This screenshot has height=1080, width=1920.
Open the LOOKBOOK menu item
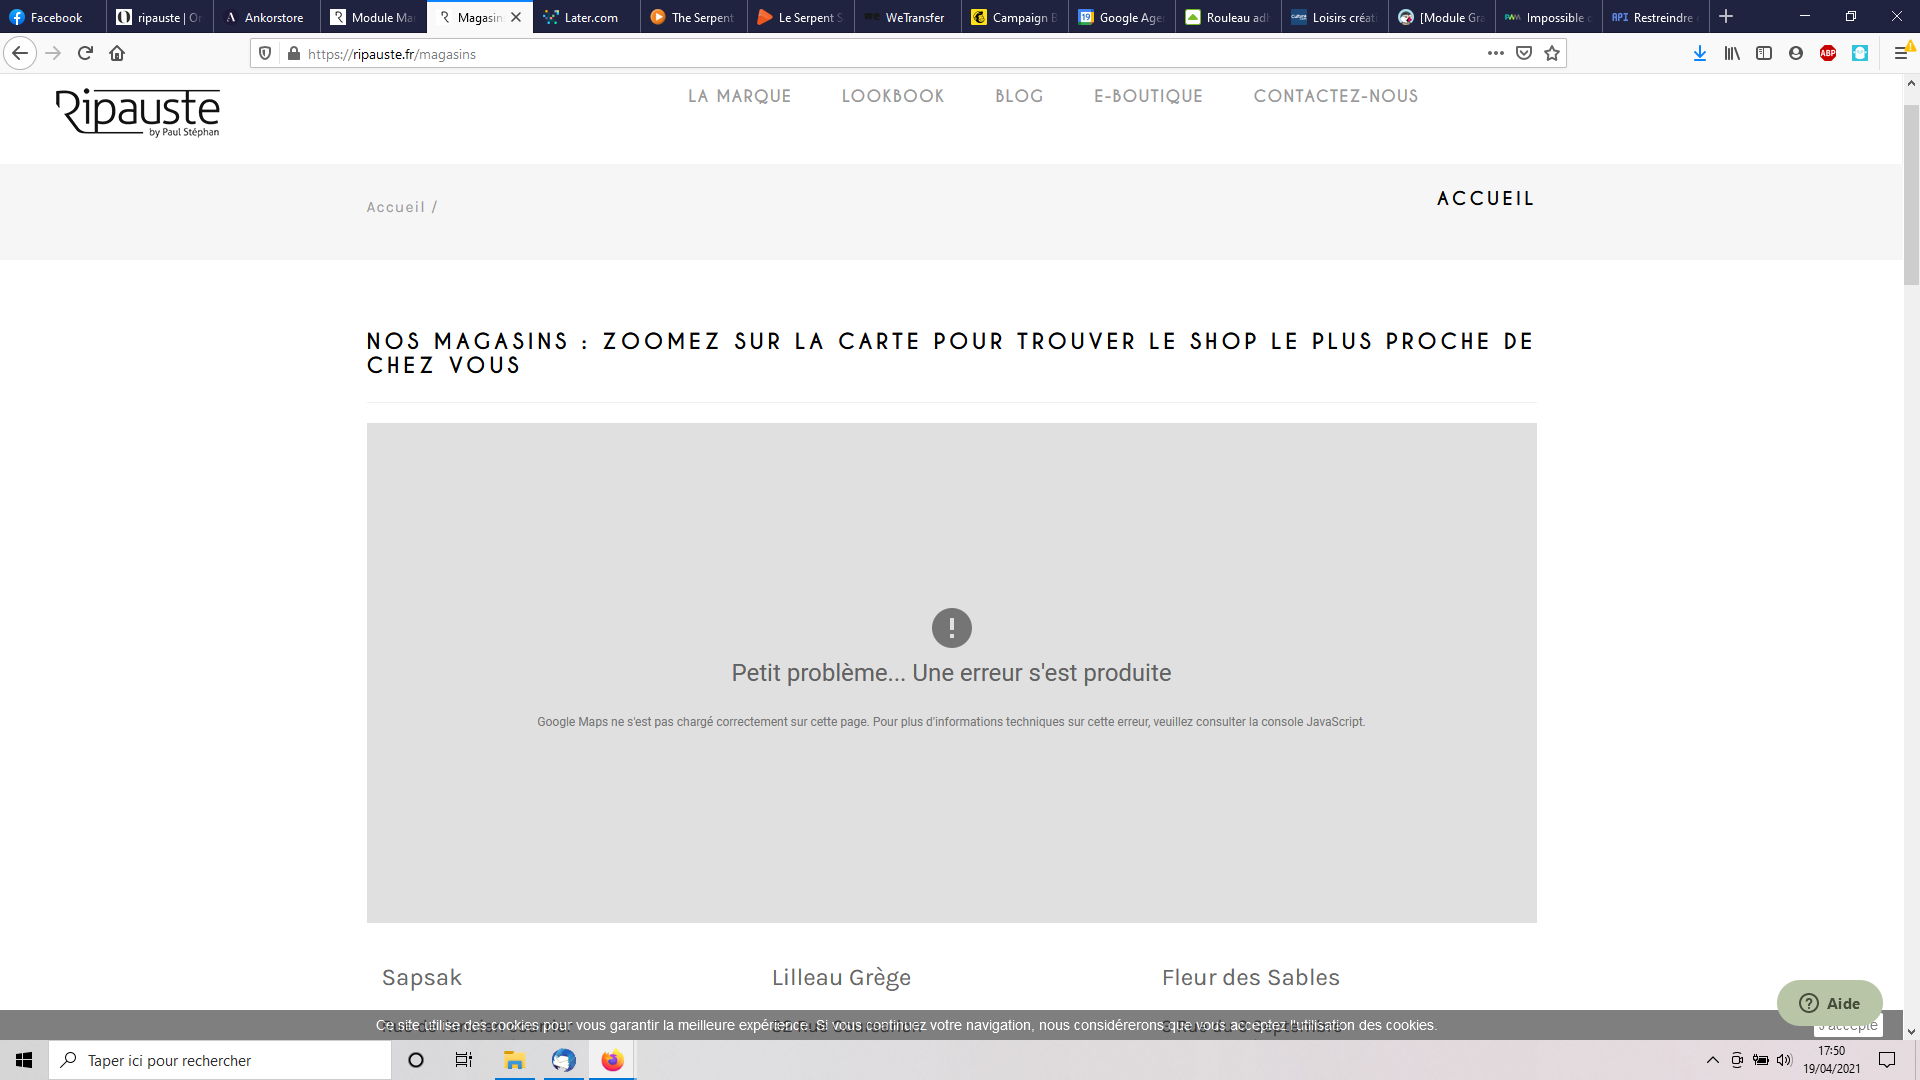[892, 96]
